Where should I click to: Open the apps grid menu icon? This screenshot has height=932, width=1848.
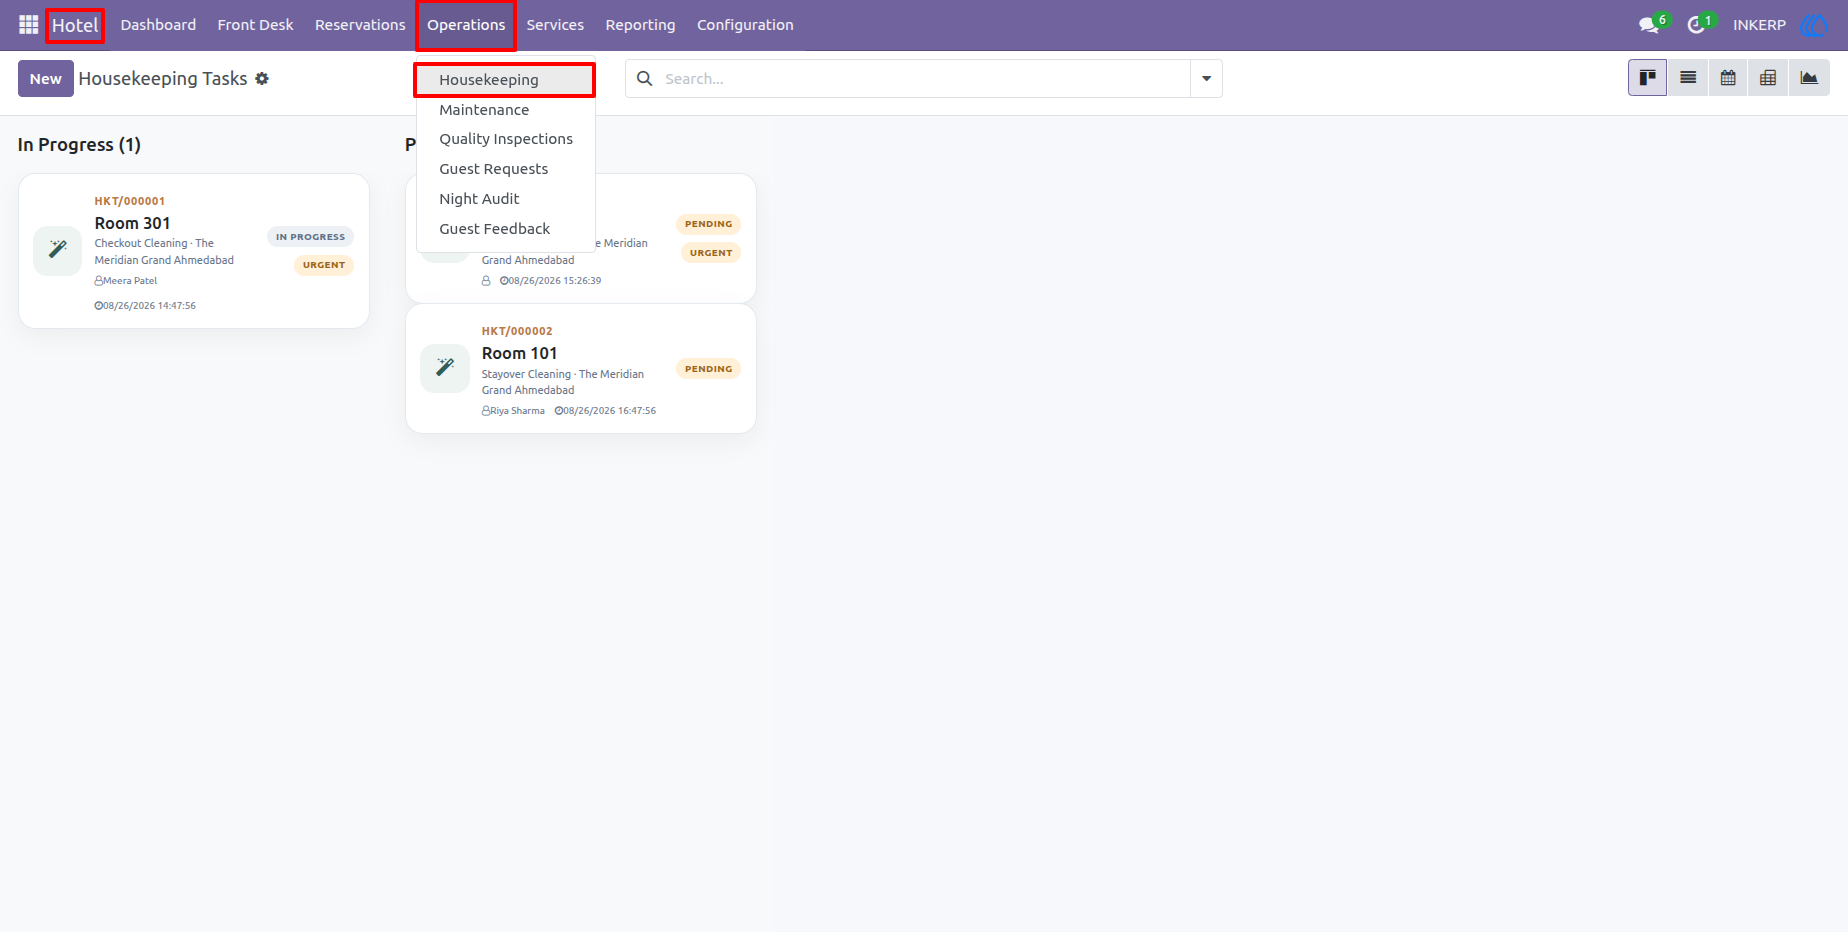28,24
